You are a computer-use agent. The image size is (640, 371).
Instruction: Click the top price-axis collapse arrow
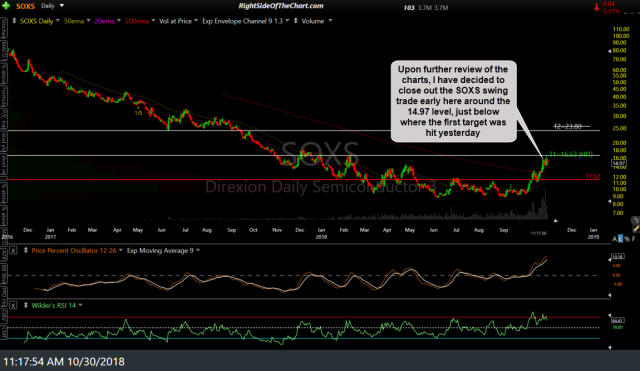[609, 51]
